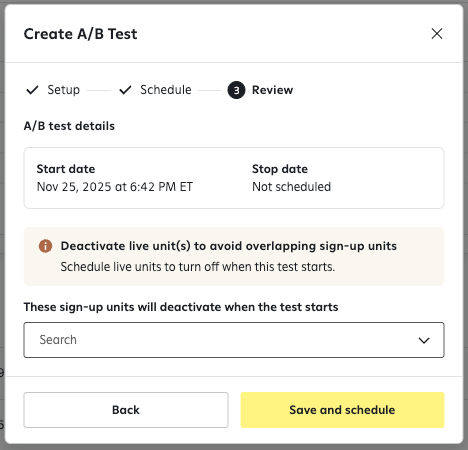Select the Review step label
468x450 pixels.
point(272,90)
